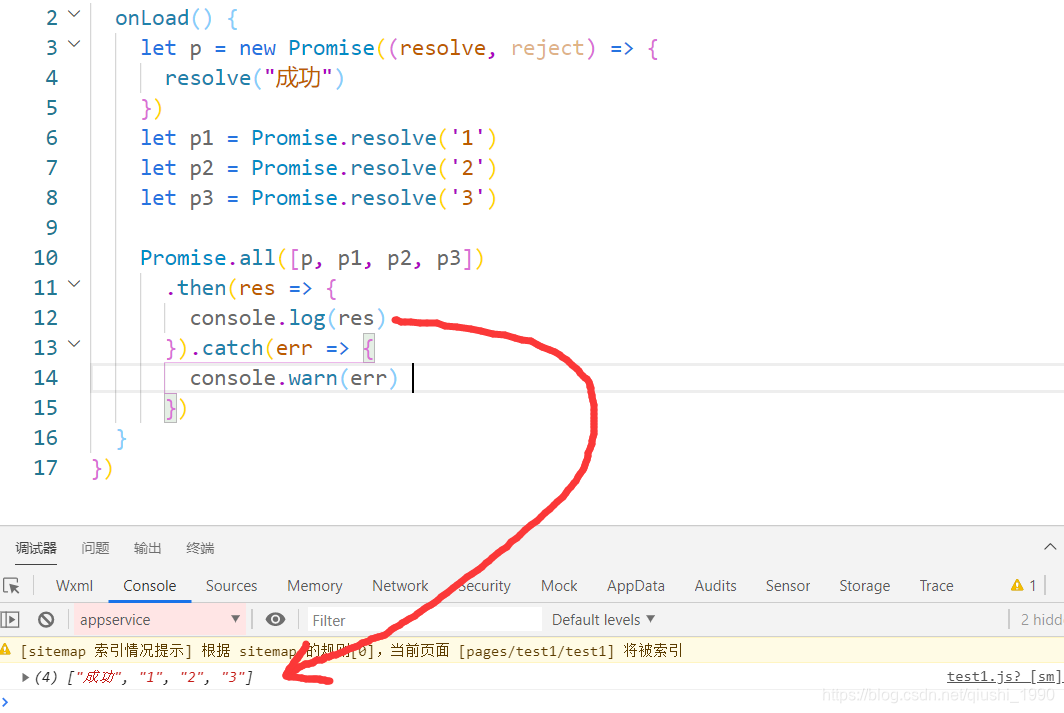Toggle the console sidebar panel icon

coord(10,619)
